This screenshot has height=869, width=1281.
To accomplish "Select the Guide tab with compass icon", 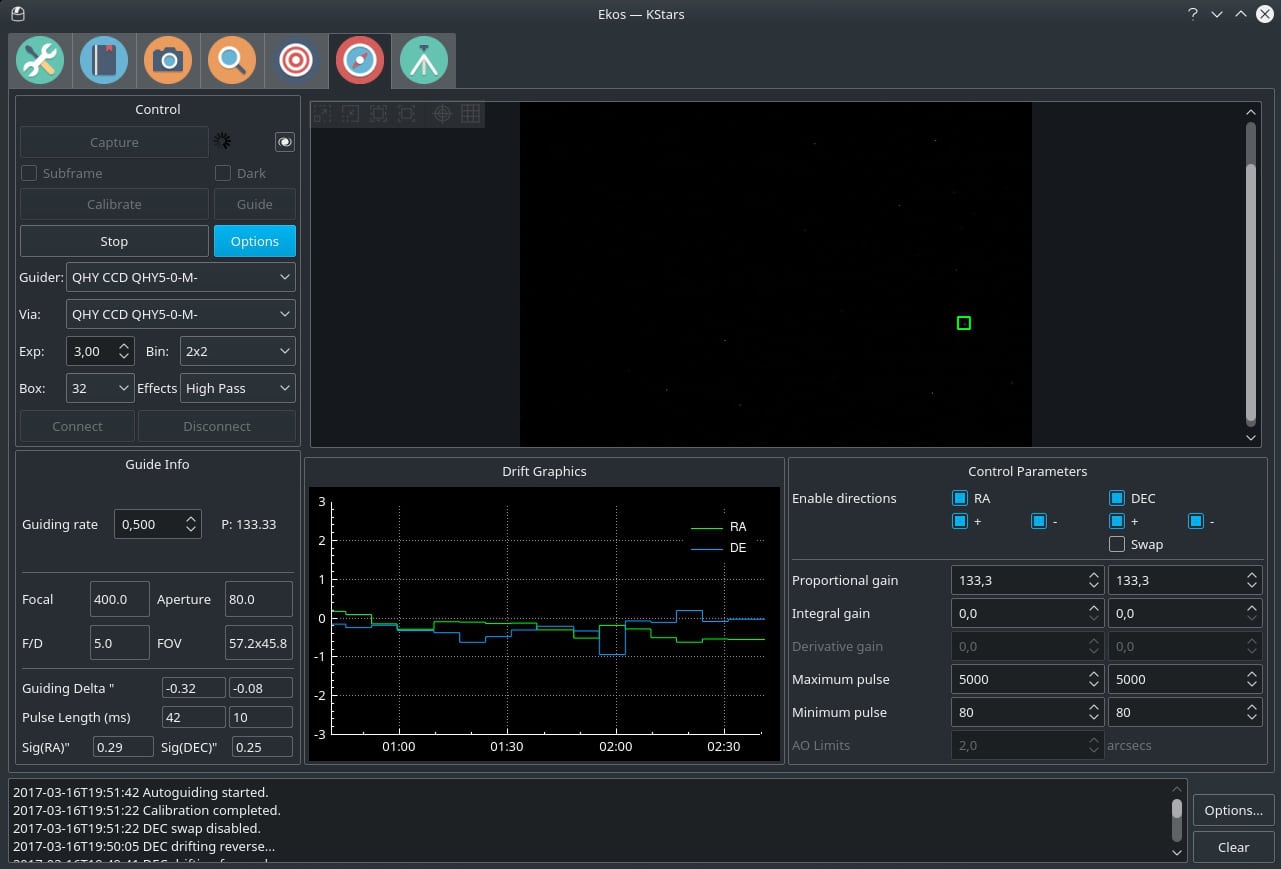I will point(360,61).
